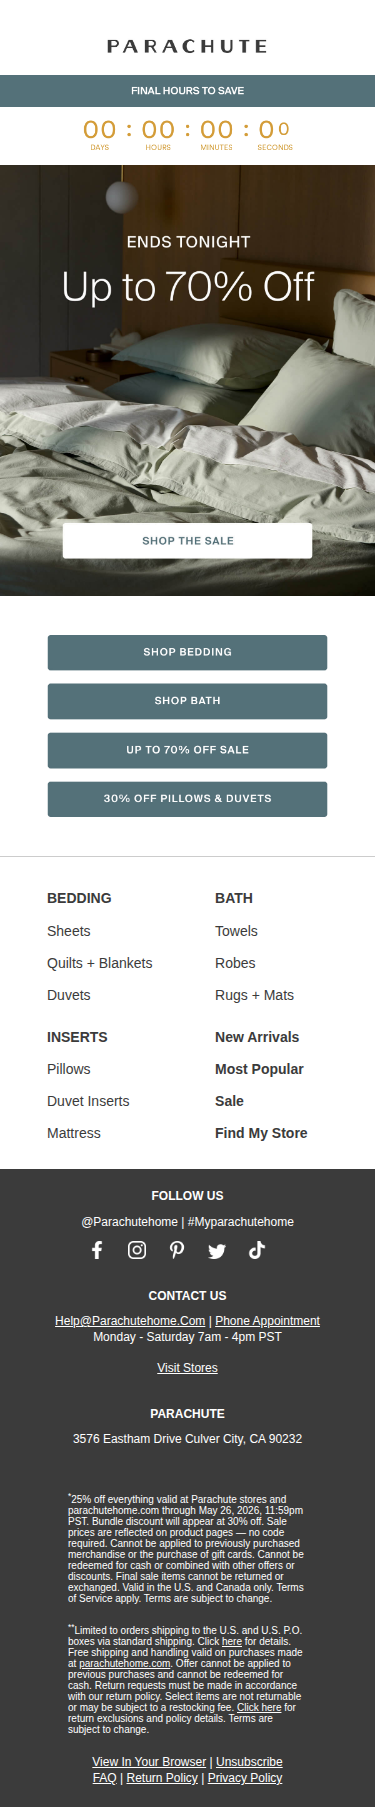375x1807 pixels.
Task: Open Towels under Bath
Action: [236, 931]
